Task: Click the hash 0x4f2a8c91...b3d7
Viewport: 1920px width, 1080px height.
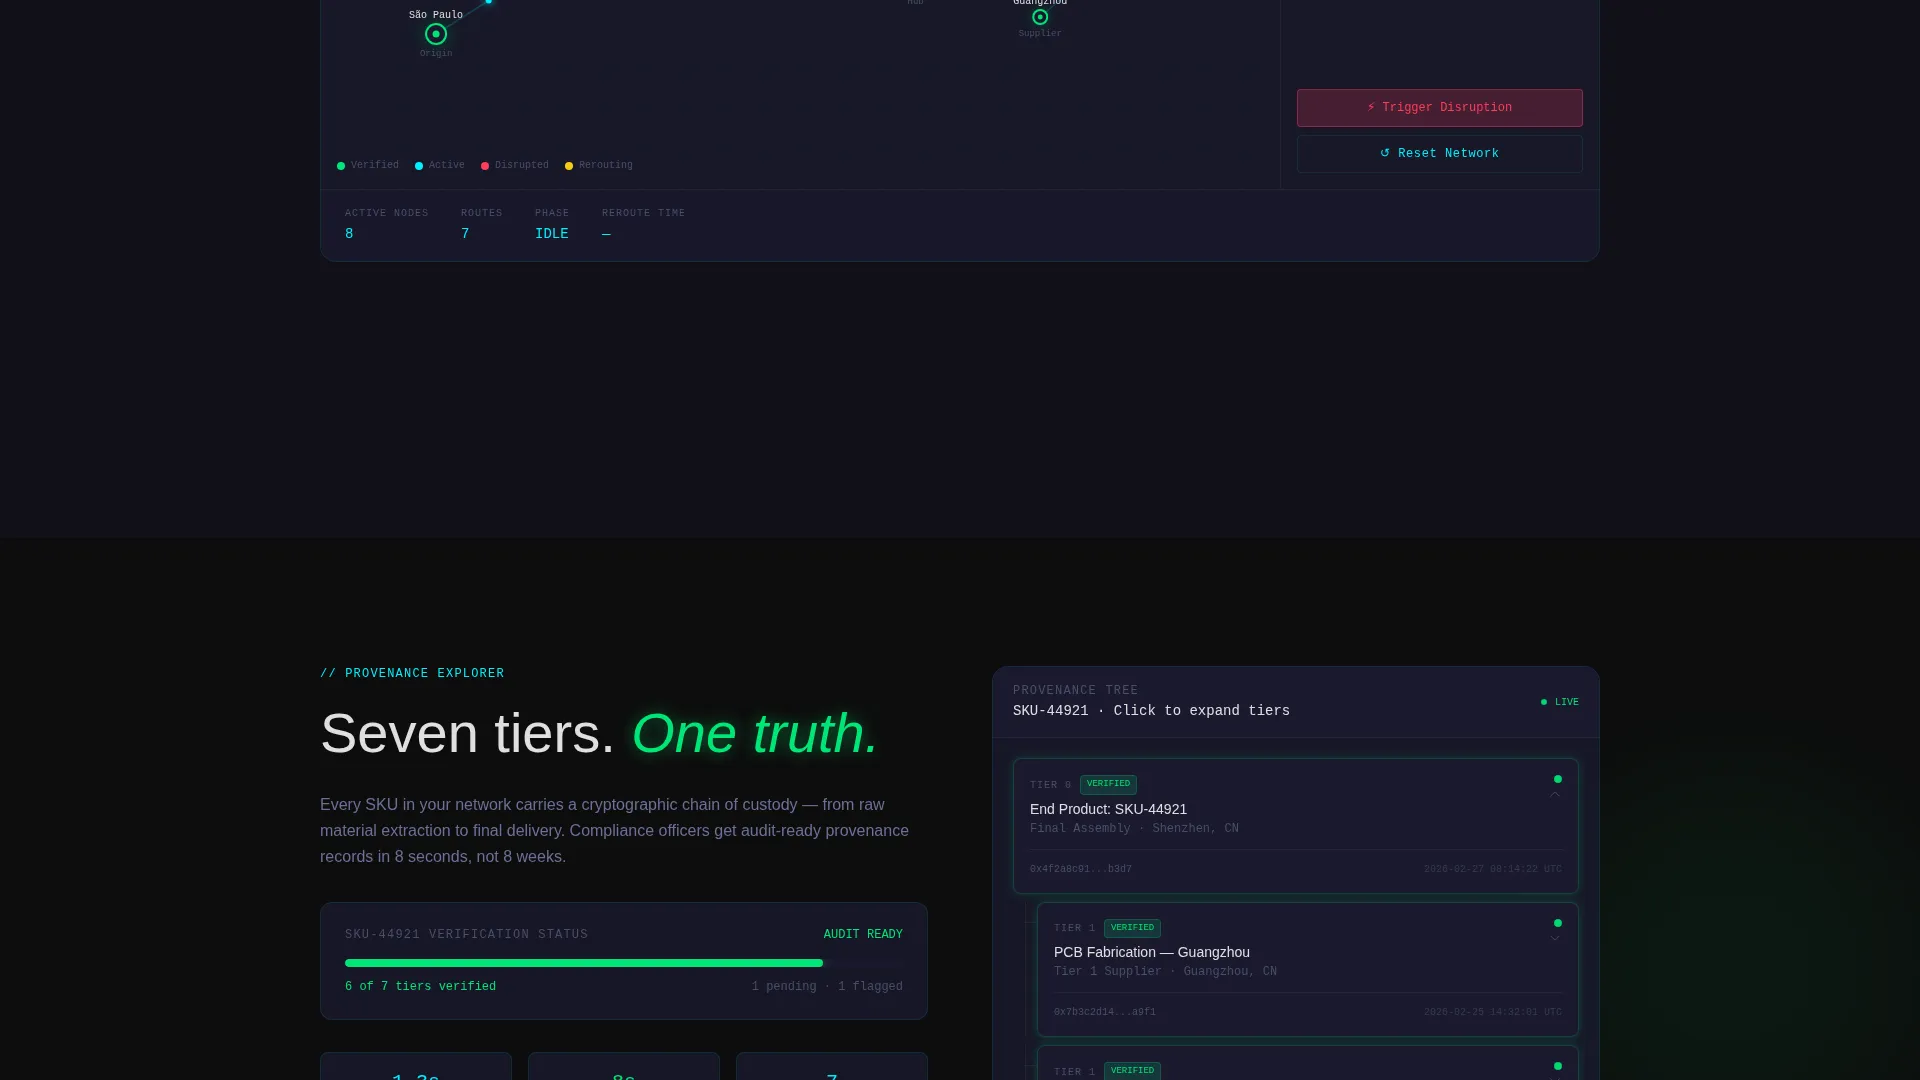Action: pyautogui.click(x=1081, y=869)
